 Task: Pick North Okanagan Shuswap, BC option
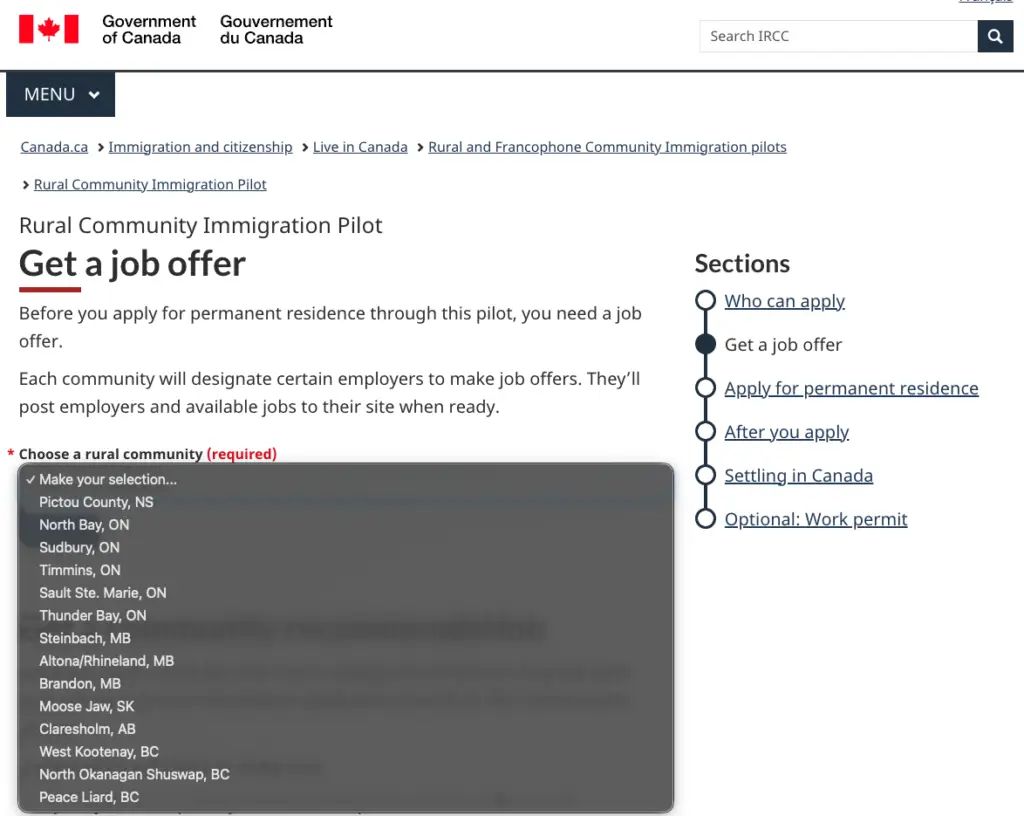click(x=345, y=774)
